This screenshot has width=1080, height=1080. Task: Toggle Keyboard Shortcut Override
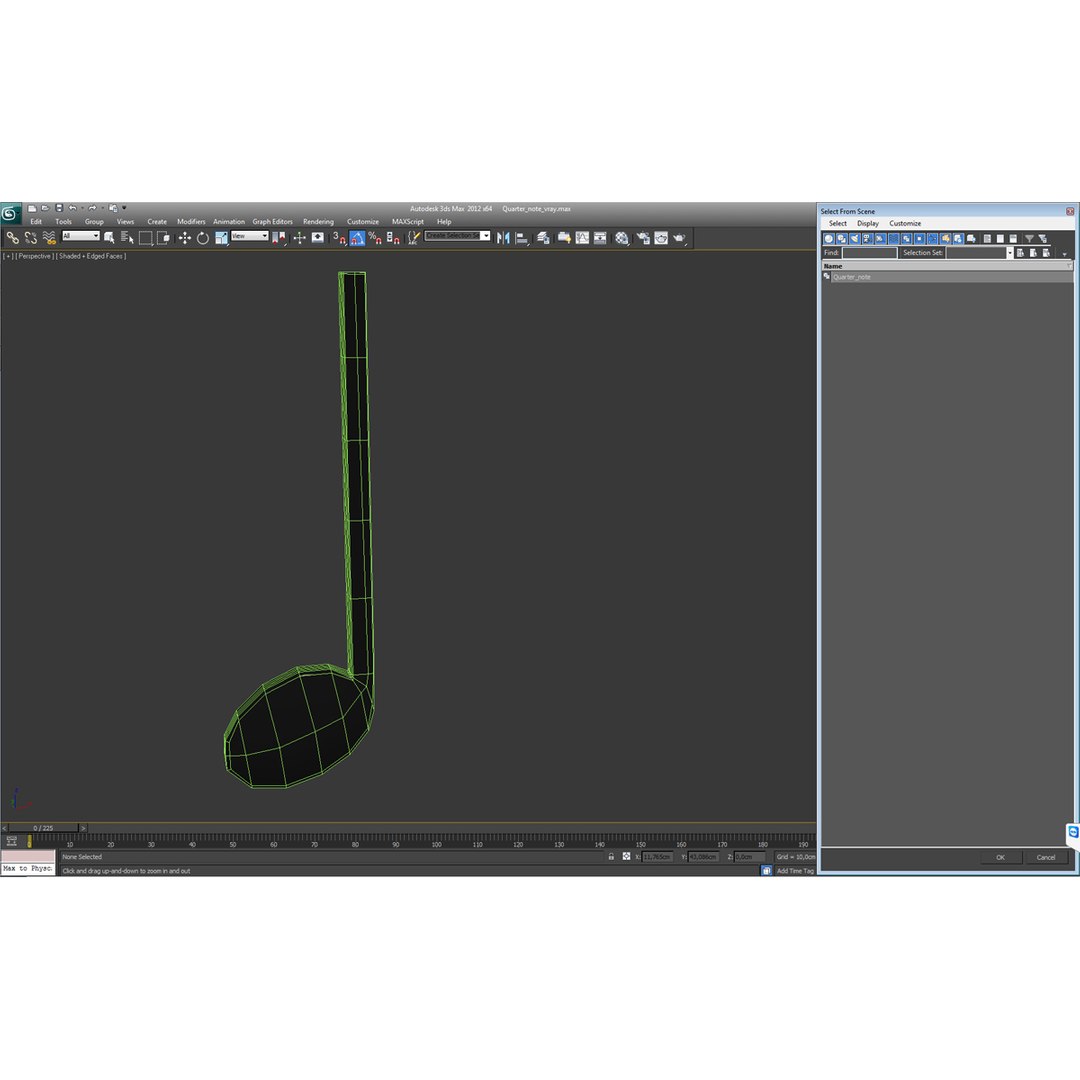[x=318, y=238]
